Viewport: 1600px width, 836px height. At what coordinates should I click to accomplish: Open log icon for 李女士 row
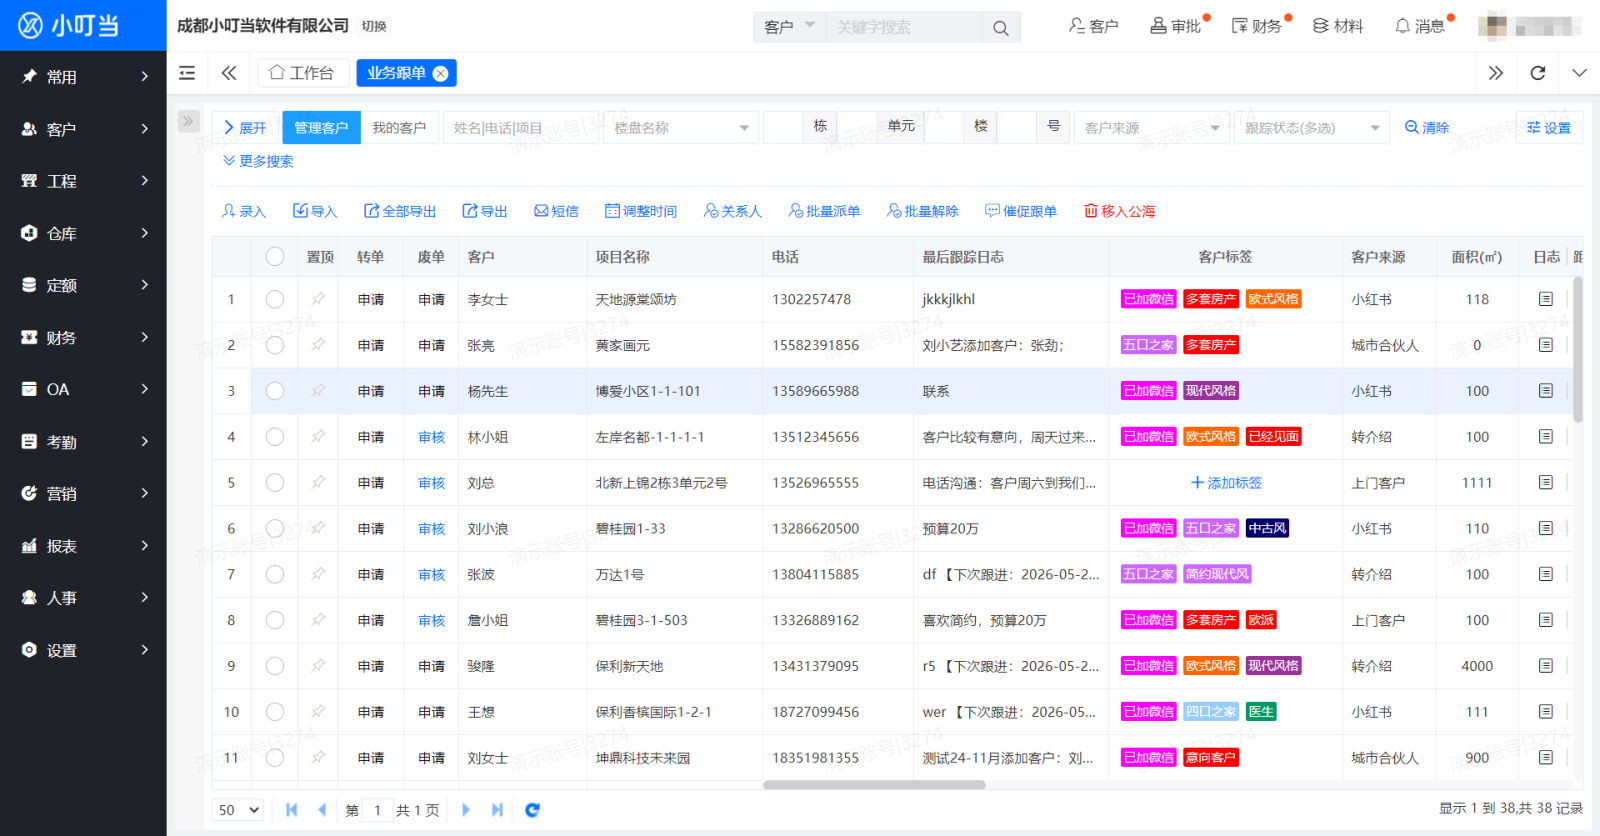click(1546, 299)
